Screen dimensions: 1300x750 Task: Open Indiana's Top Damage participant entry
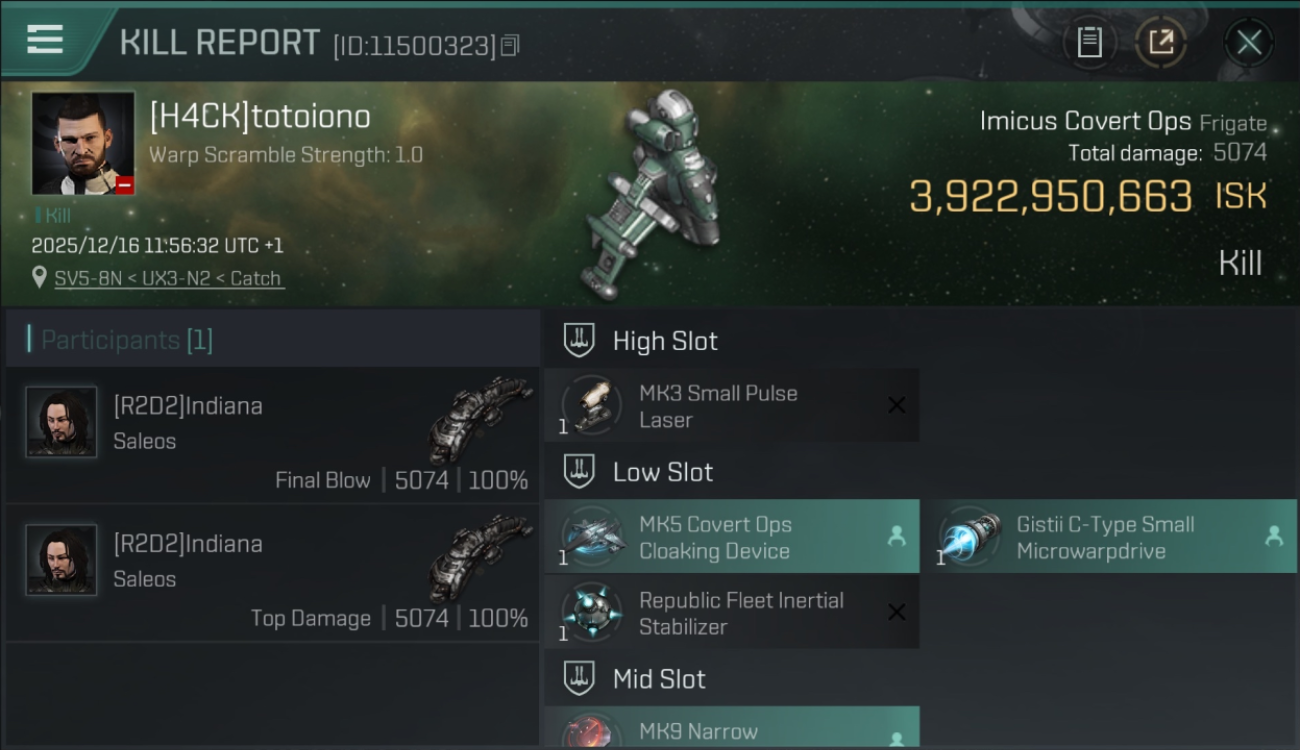coord(272,573)
